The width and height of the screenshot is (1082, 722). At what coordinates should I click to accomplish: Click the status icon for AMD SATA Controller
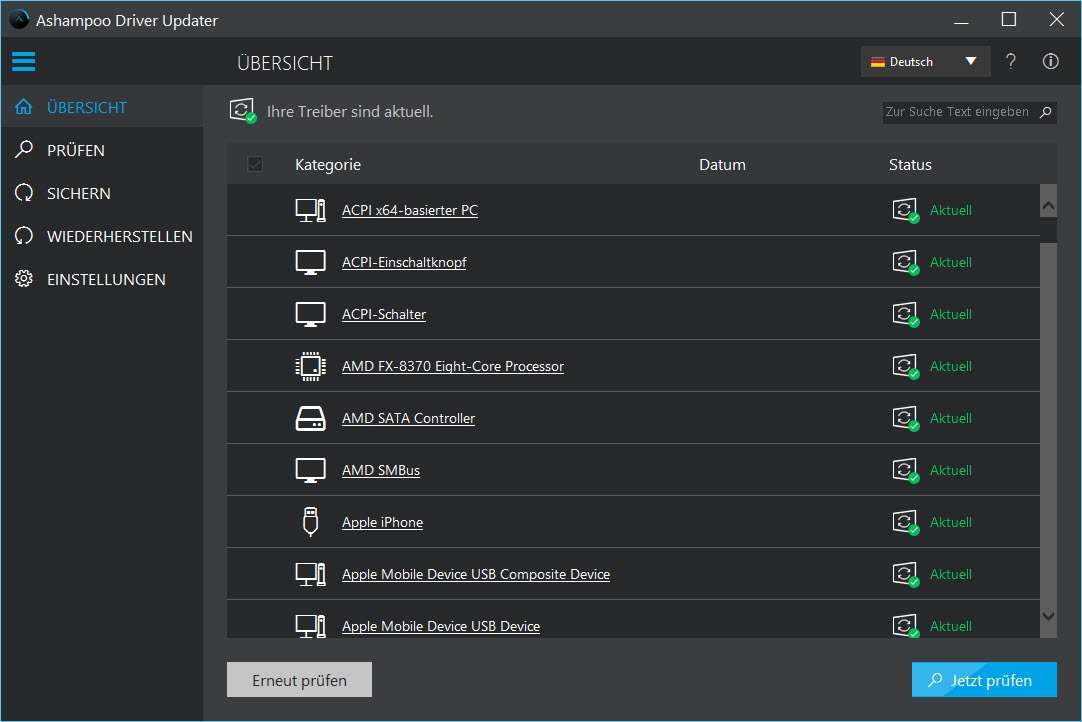(905, 418)
